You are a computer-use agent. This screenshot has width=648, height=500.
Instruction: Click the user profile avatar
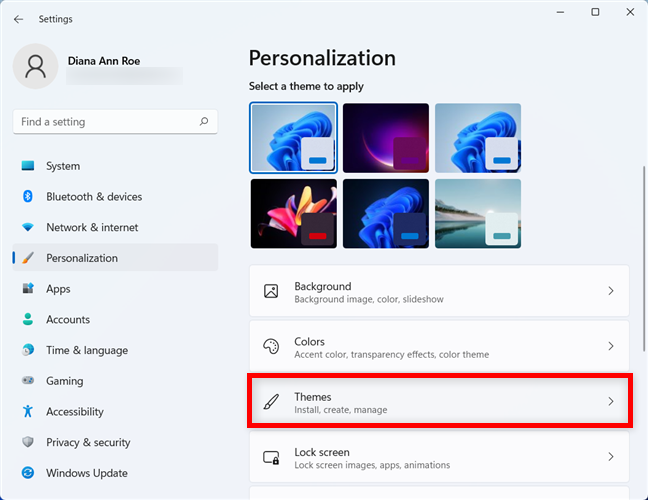point(36,66)
